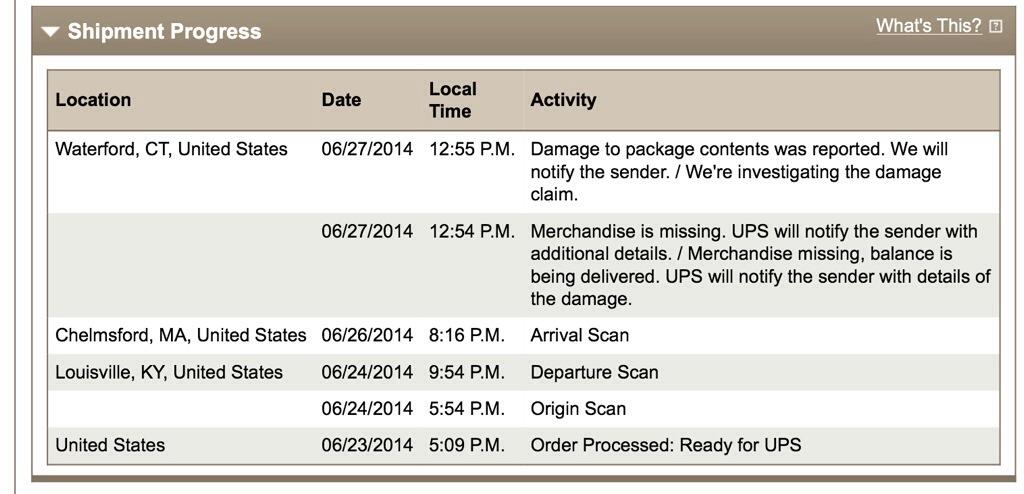Screen dimensions: 1024x494
Task: Click the 8:16 P.M. time cell
Action: coord(467,335)
